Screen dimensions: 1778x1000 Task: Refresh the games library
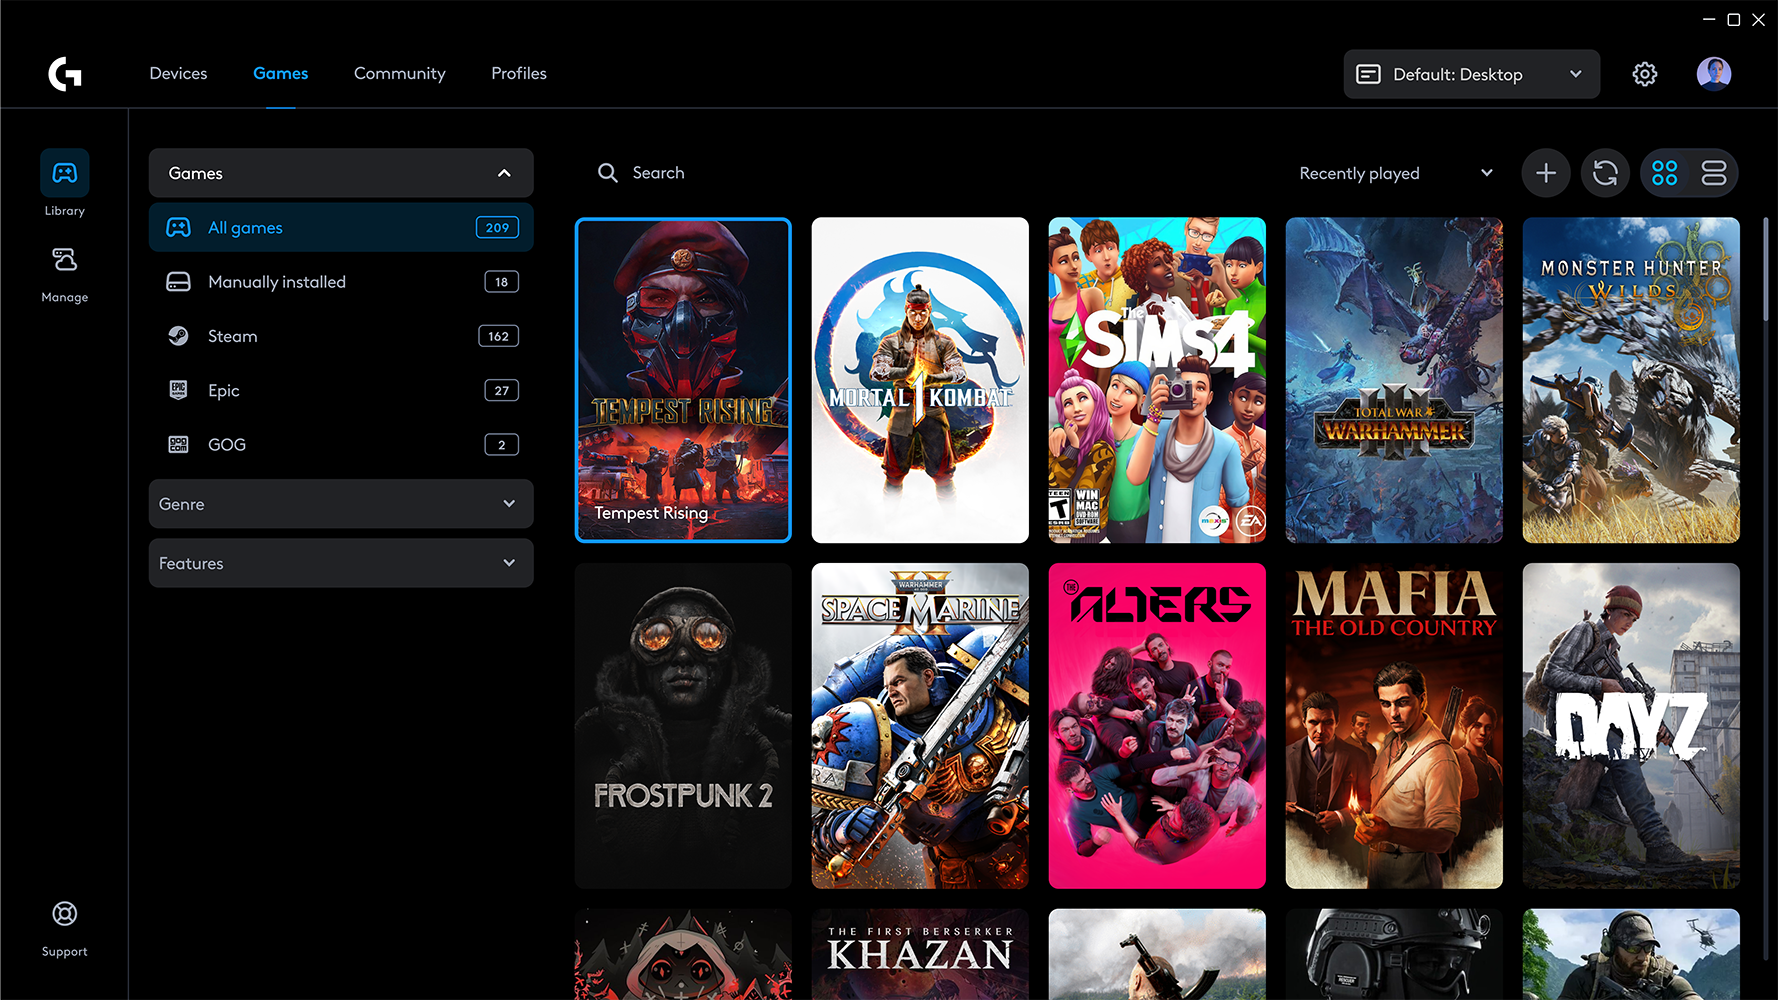(x=1605, y=172)
